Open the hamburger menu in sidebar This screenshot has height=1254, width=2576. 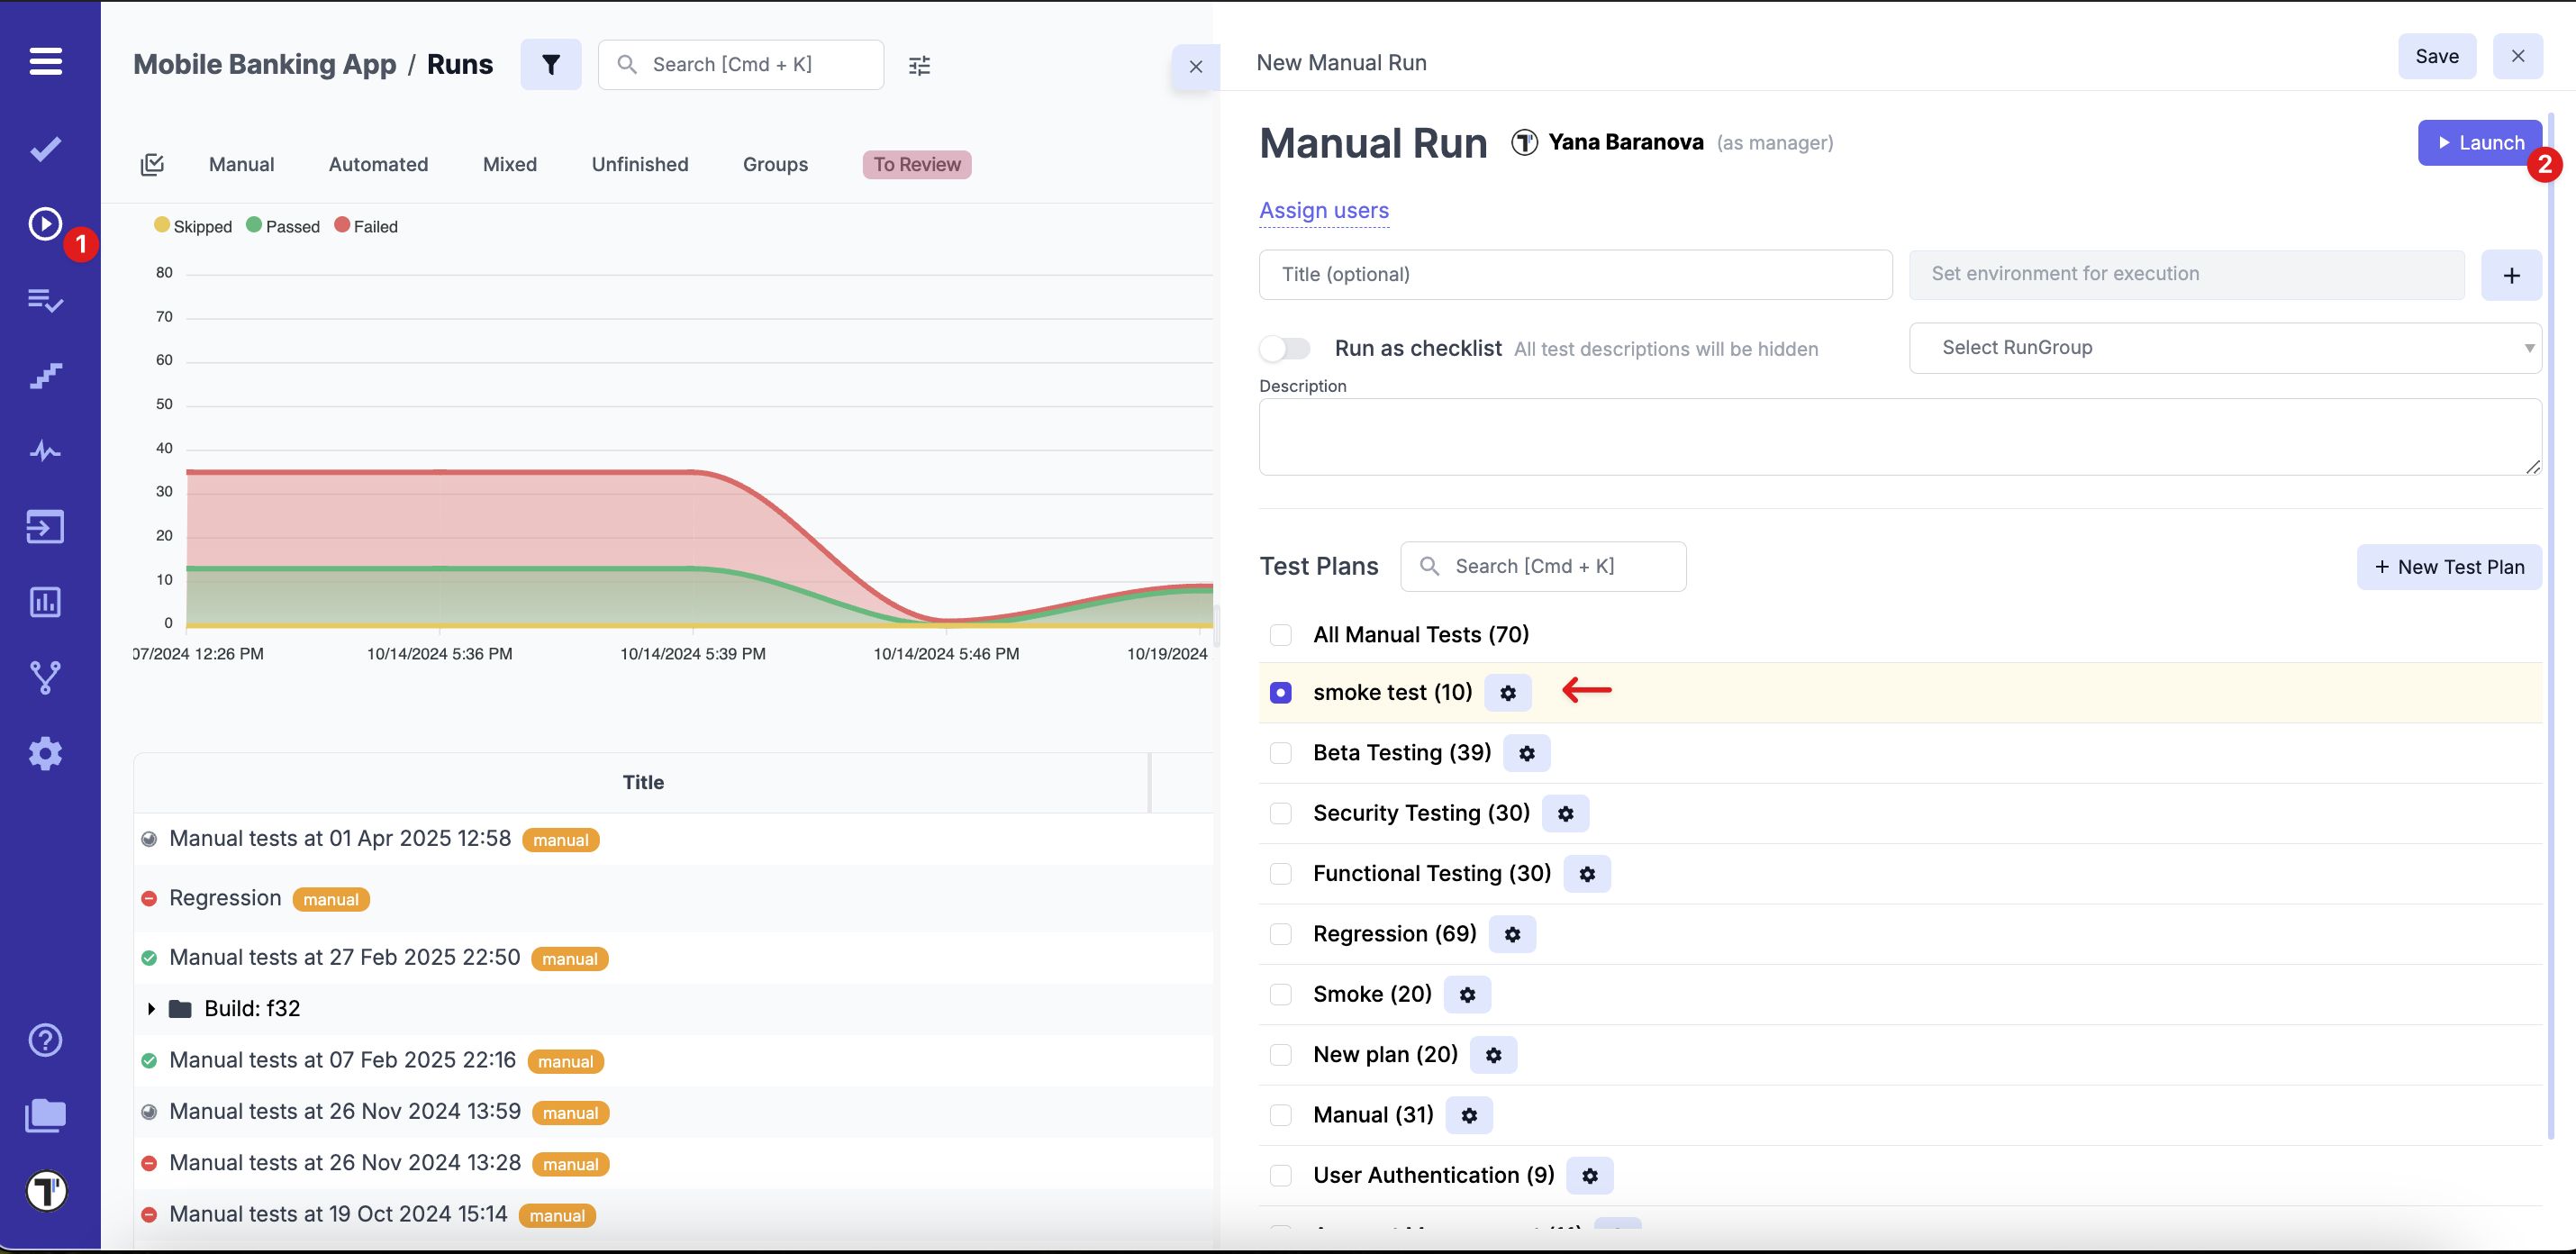[45, 62]
